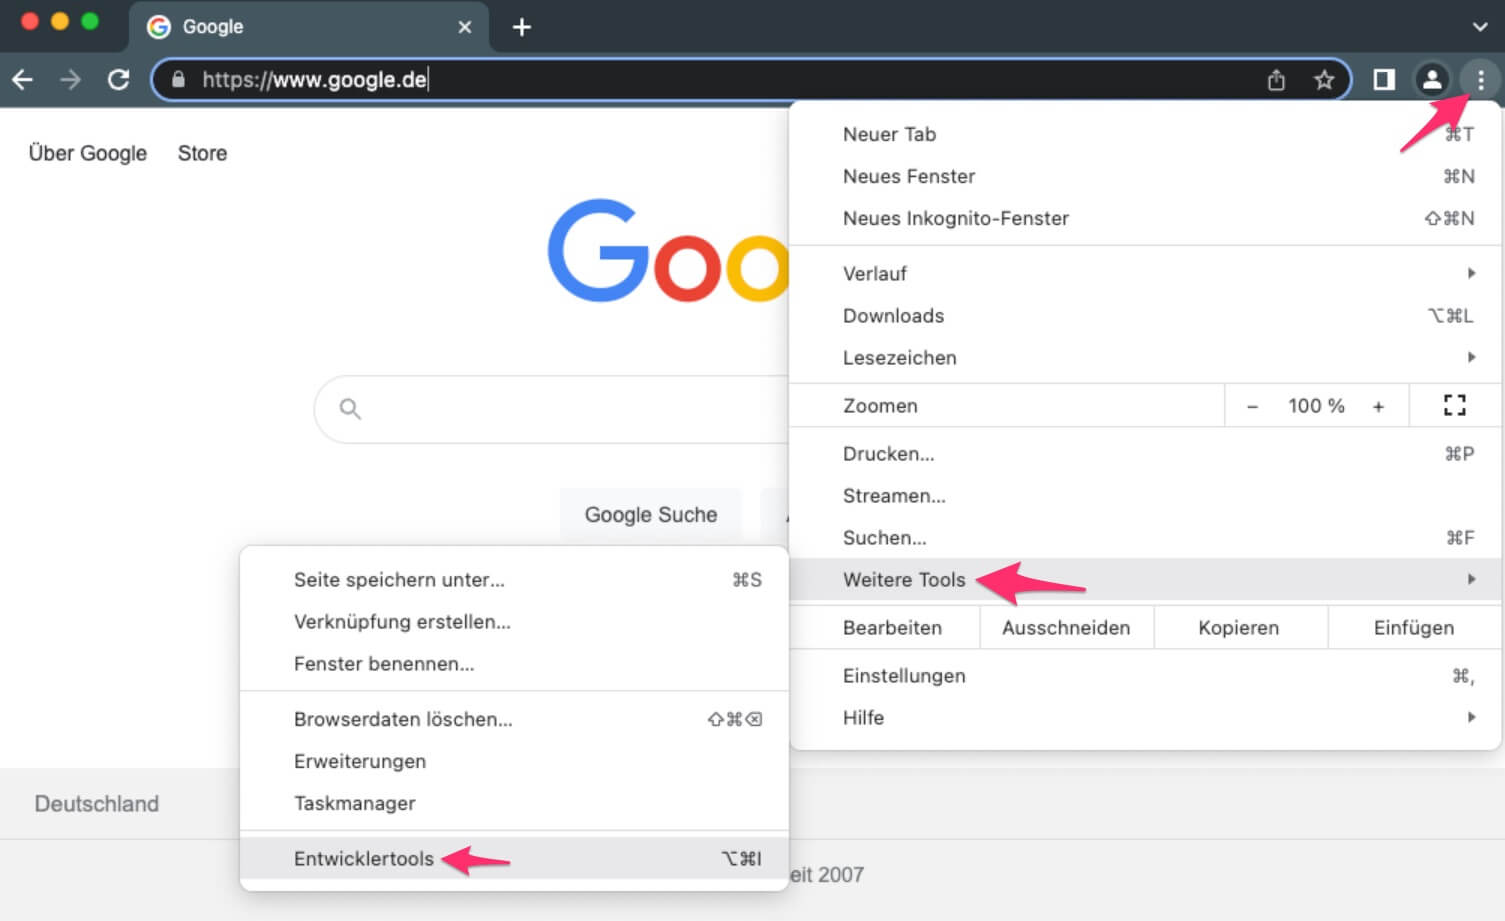Open the Weitere Tools submenu
This screenshot has width=1505, height=921.
click(x=904, y=579)
